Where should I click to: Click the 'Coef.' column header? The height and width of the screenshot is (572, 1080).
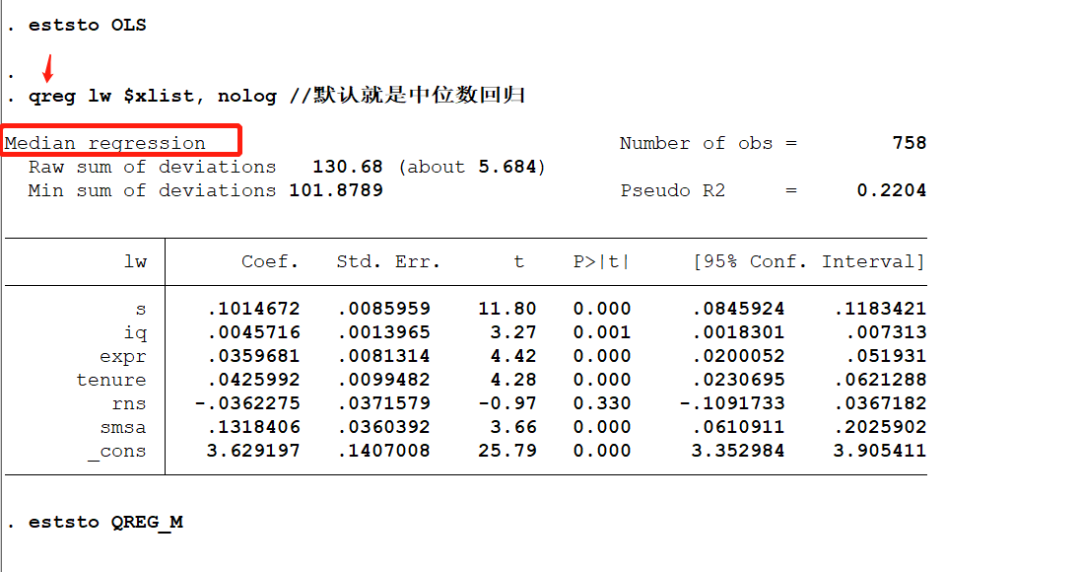270,262
